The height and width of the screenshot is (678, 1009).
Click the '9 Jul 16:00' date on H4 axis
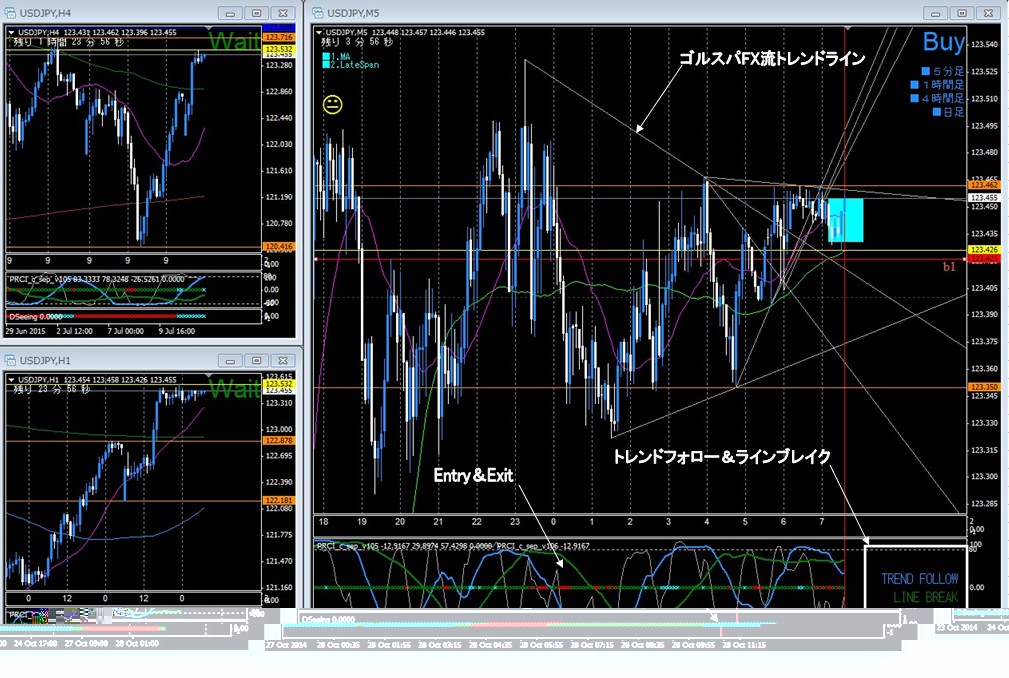coord(176,331)
